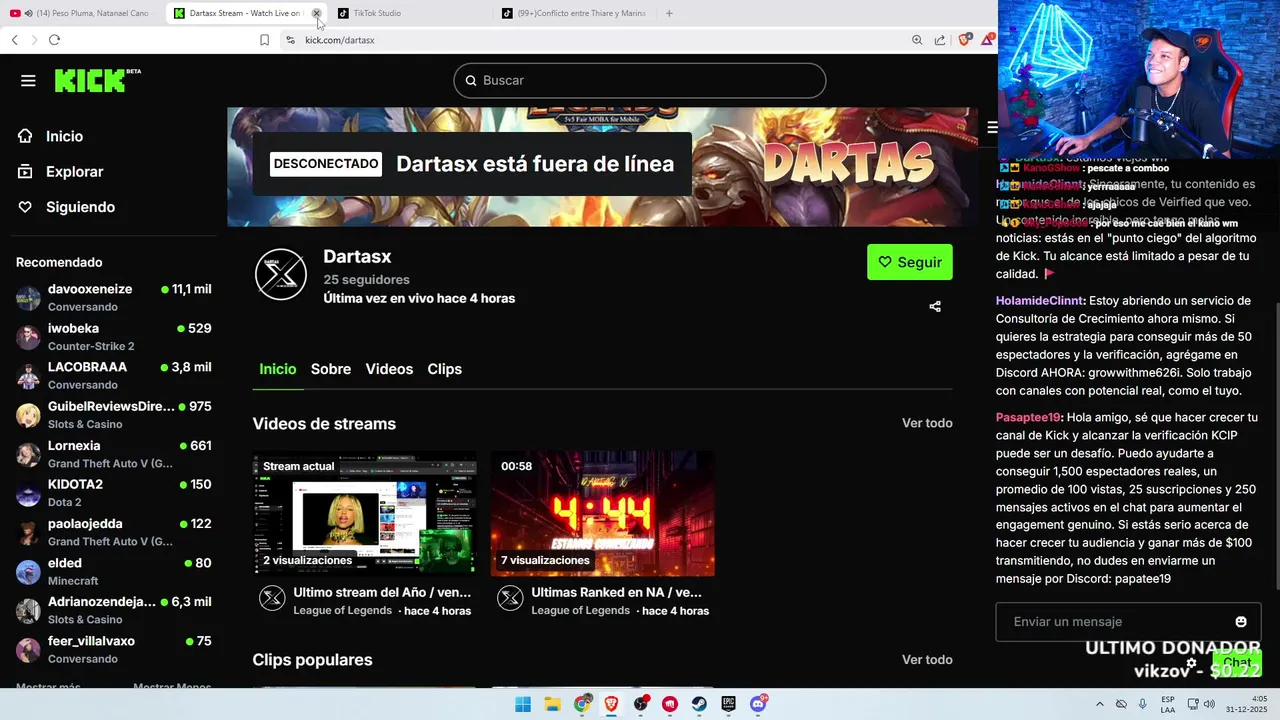Open the Clips channel tab

pyautogui.click(x=445, y=369)
